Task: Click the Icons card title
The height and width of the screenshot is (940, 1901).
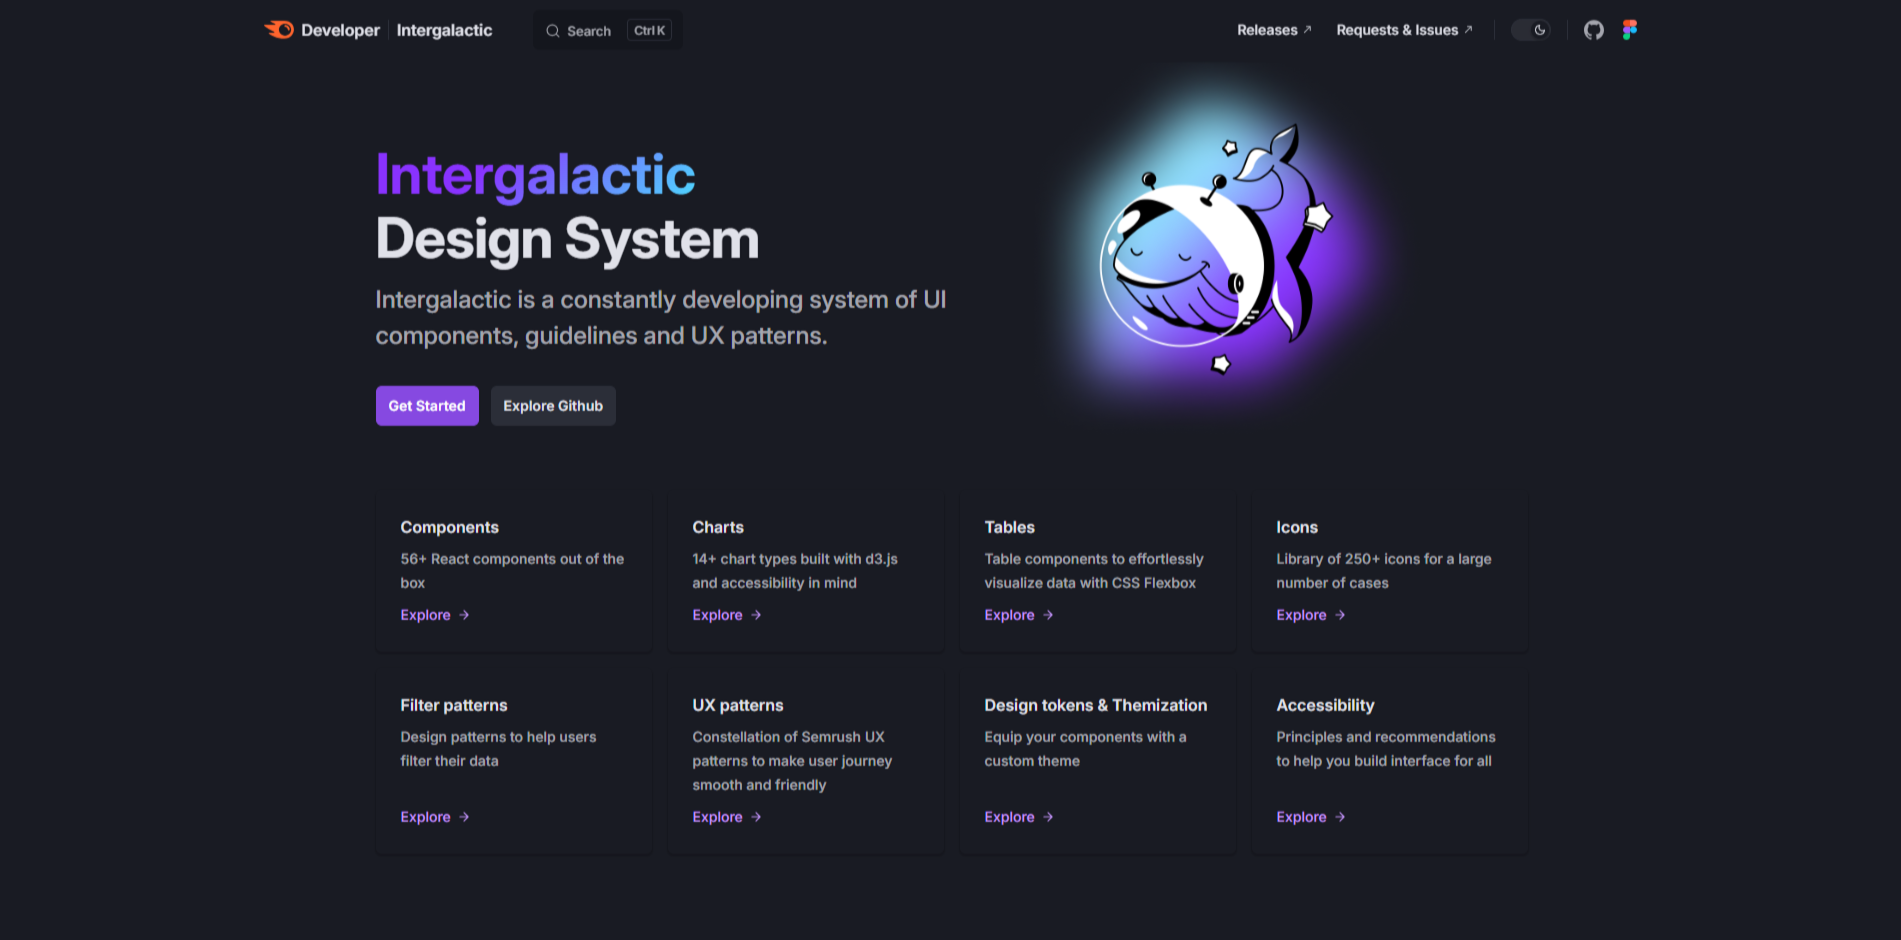Action: (1297, 527)
